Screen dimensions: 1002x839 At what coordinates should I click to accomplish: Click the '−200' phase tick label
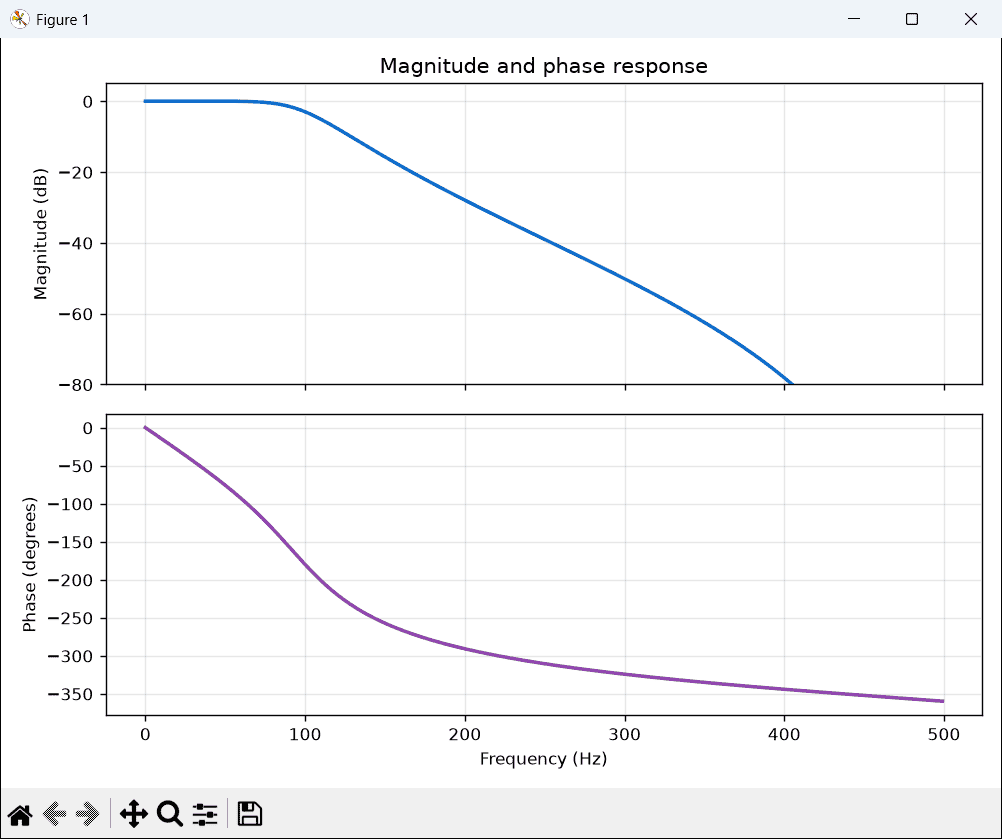[70, 580]
